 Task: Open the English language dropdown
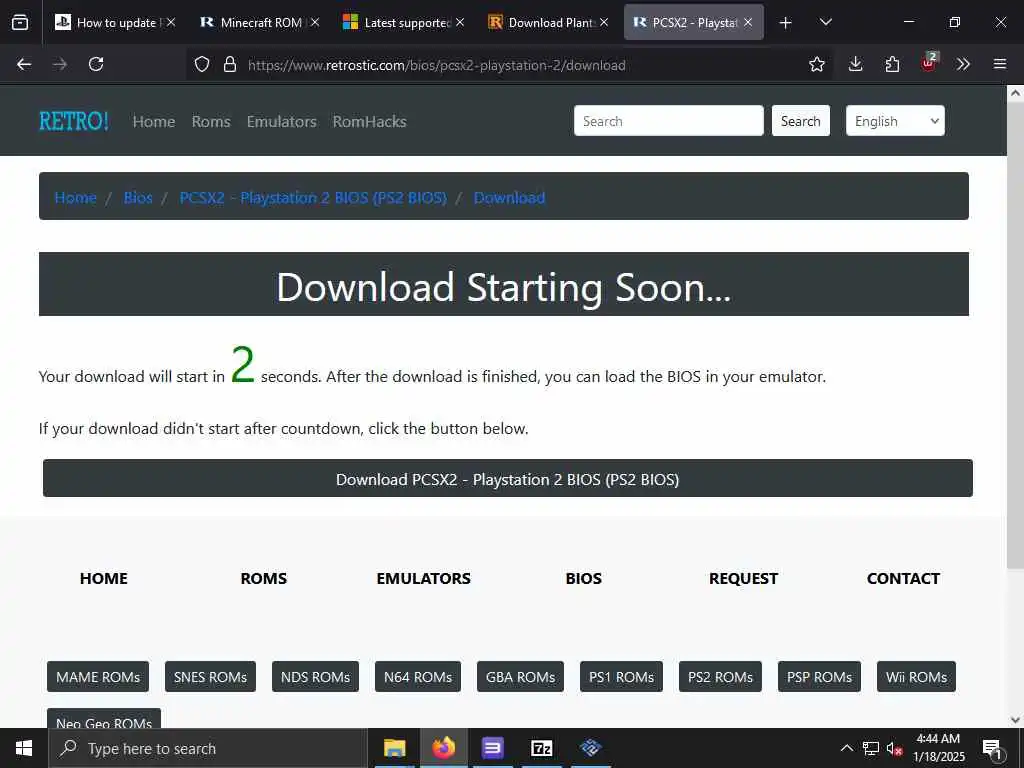895,121
